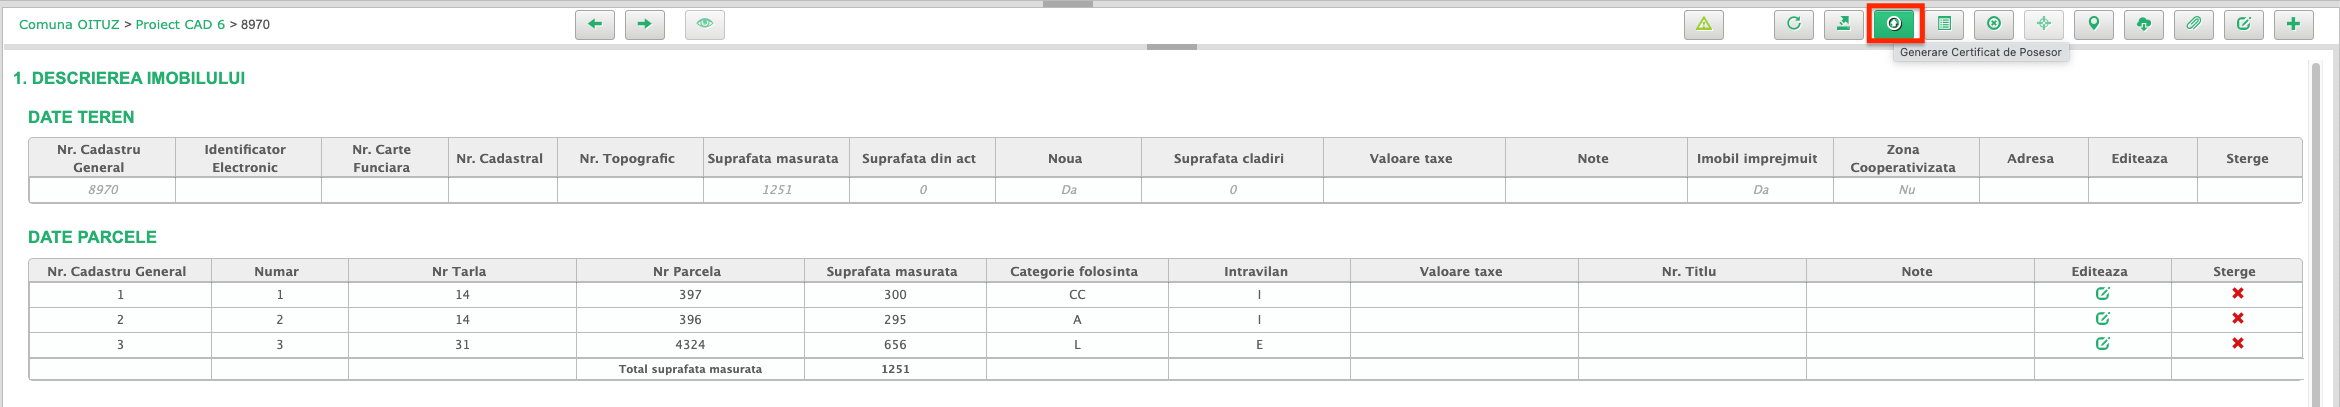The height and width of the screenshot is (407, 2340).
Task: Click the table list toolbar icon
Action: tap(1943, 24)
